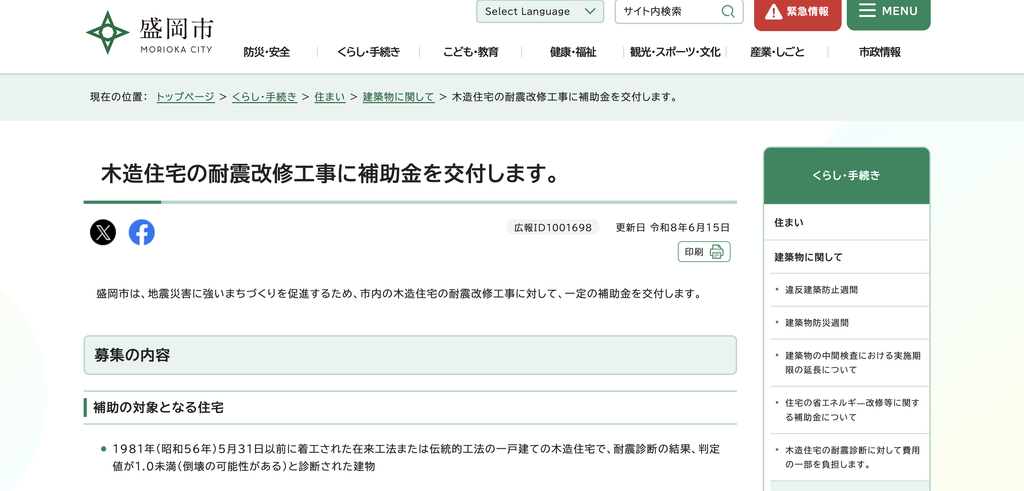Open the くらし・手続き navigation menu
This screenshot has height=491, width=1024.
coord(368,52)
